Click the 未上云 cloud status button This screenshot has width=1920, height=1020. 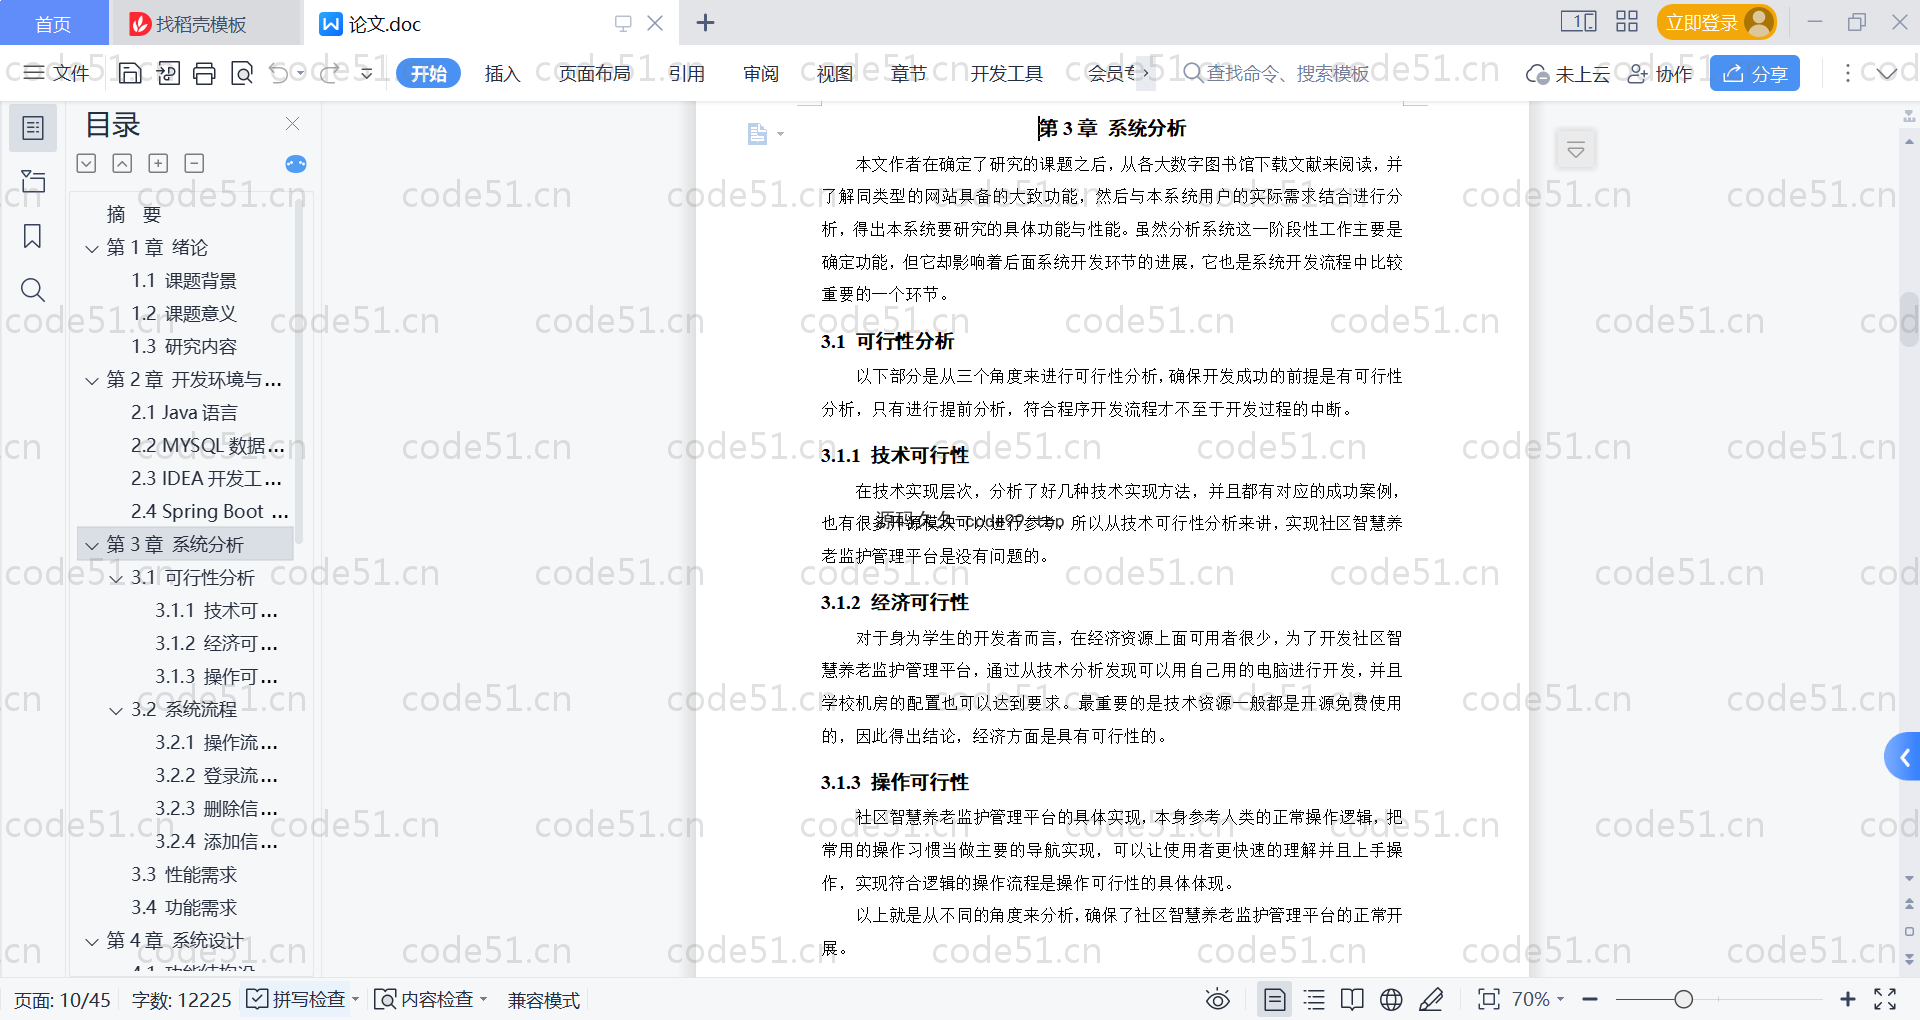tap(1568, 73)
